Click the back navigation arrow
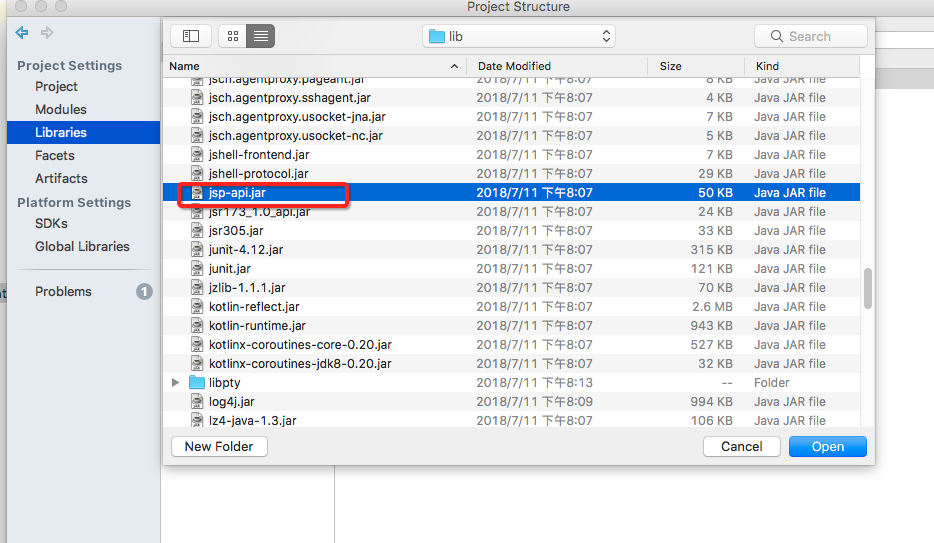The image size is (934, 543). tap(22, 33)
